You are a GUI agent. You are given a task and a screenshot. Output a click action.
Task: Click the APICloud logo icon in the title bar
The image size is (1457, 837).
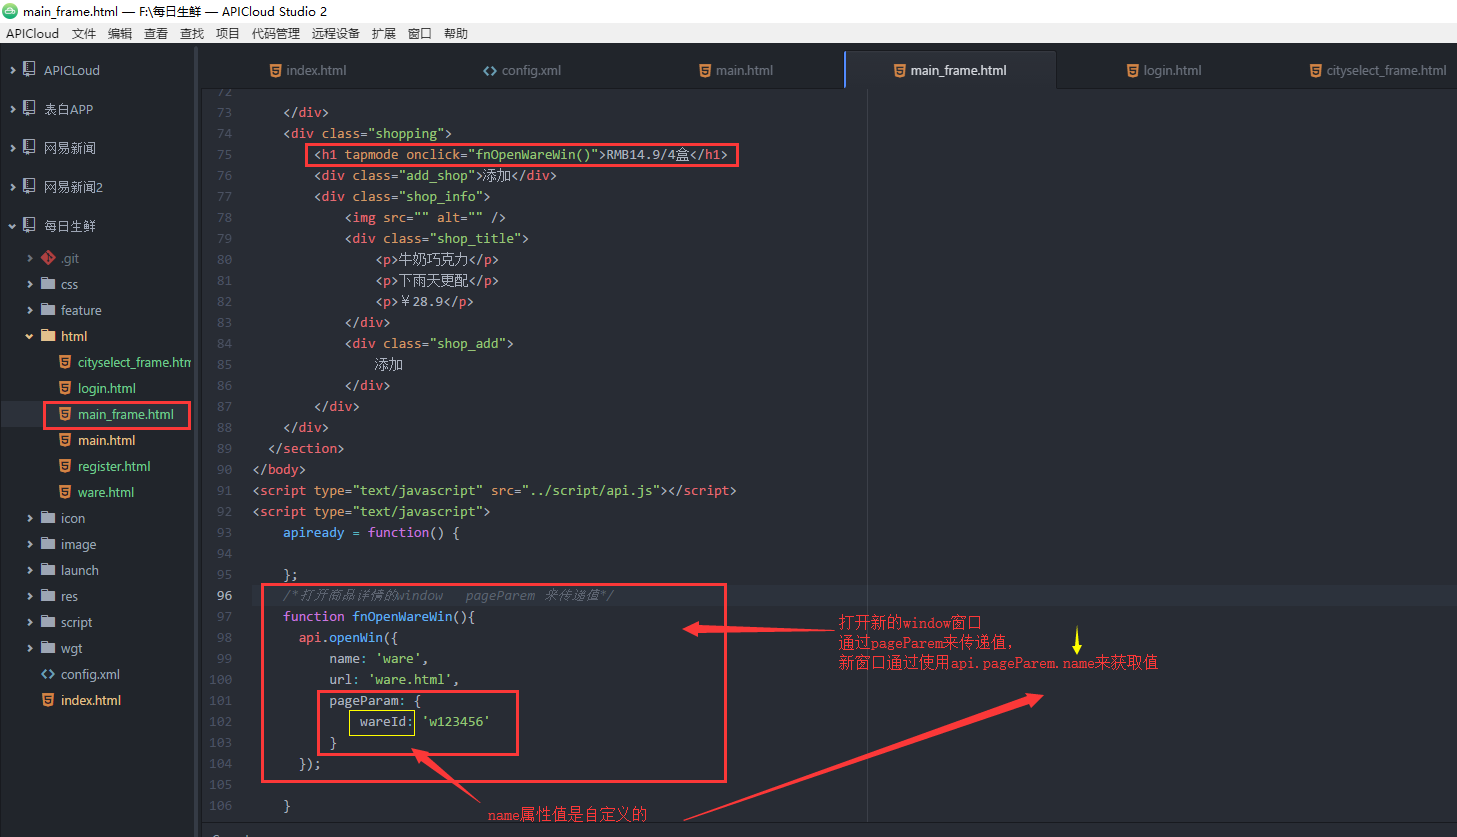coord(9,11)
